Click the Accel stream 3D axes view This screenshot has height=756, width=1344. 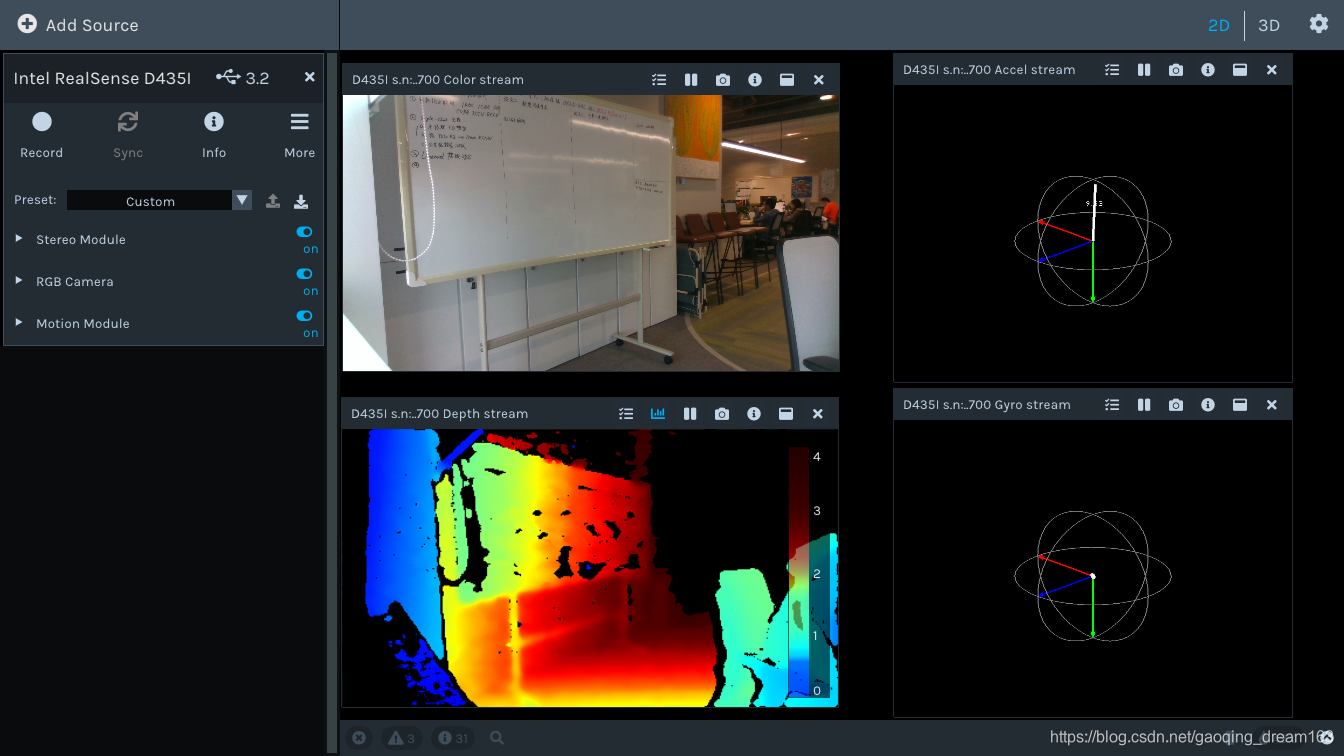coord(1093,233)
